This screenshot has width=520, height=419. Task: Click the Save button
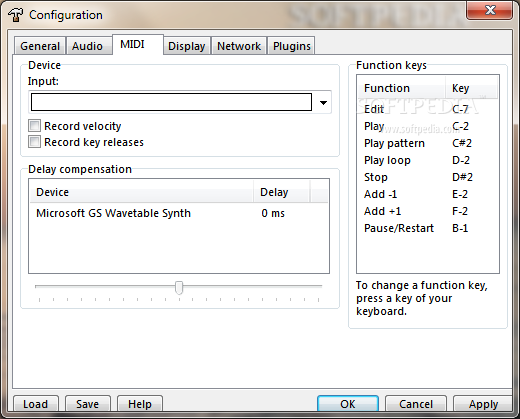88,404
